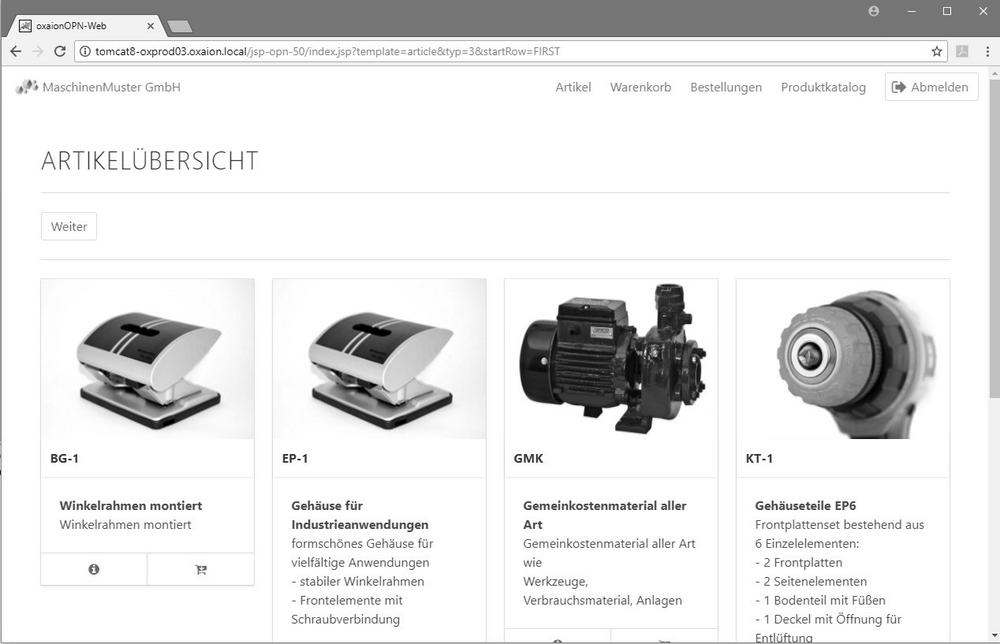Open the Artikel navigation item
The image size is (1000, 644).
coord(573,87)
